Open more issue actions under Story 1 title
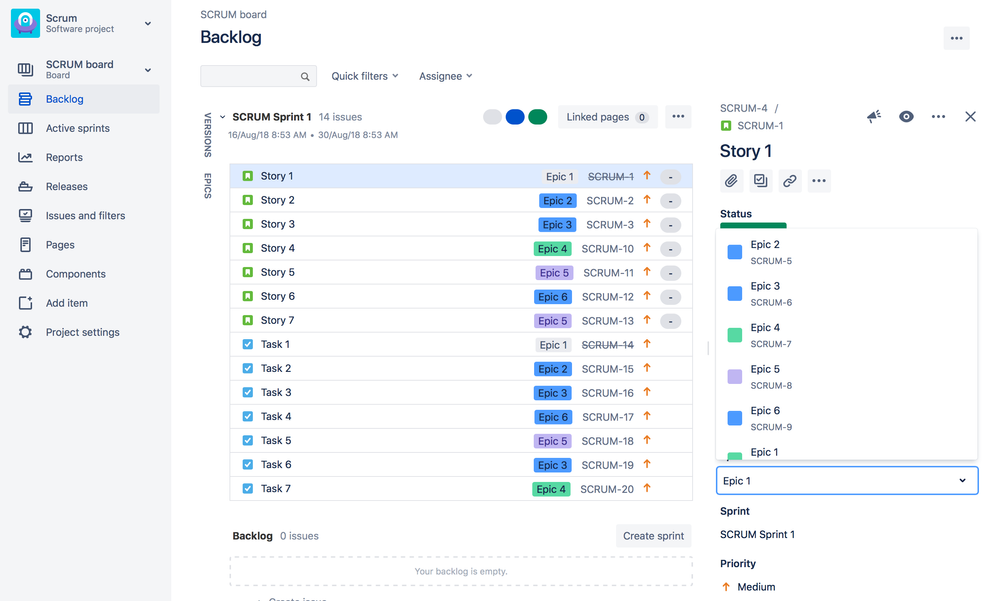The image size is (999, 601). 819,181
